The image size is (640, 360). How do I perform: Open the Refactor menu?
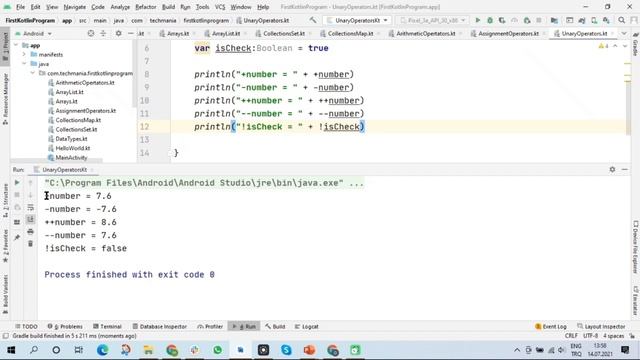point(146,7)
